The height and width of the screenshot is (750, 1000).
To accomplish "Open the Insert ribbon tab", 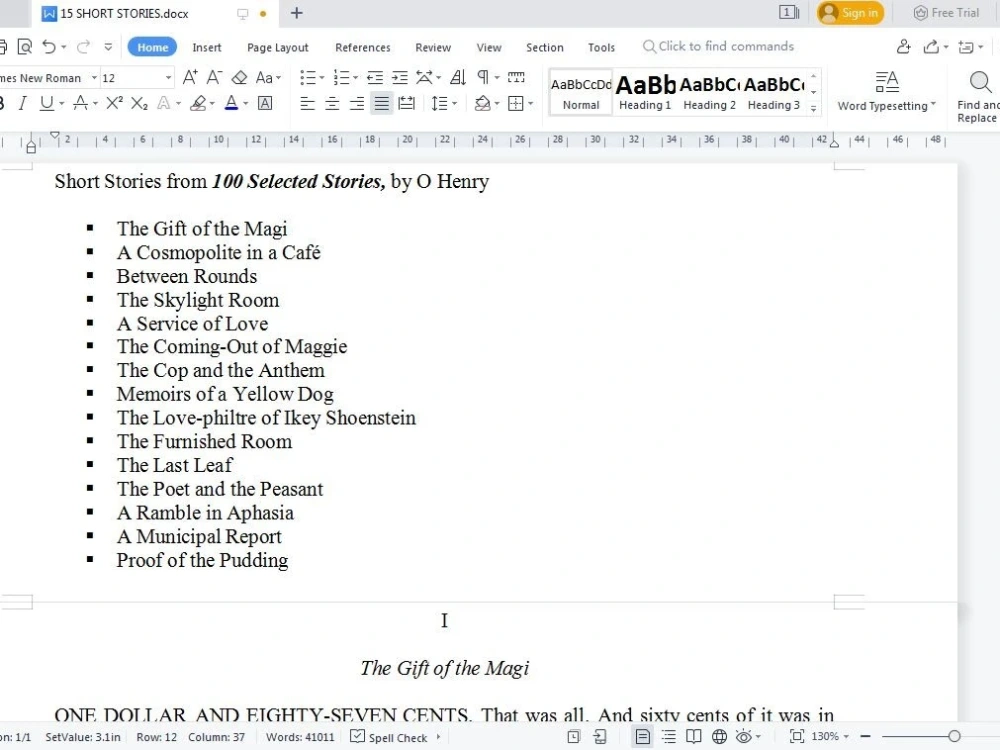I will point(207,47).
